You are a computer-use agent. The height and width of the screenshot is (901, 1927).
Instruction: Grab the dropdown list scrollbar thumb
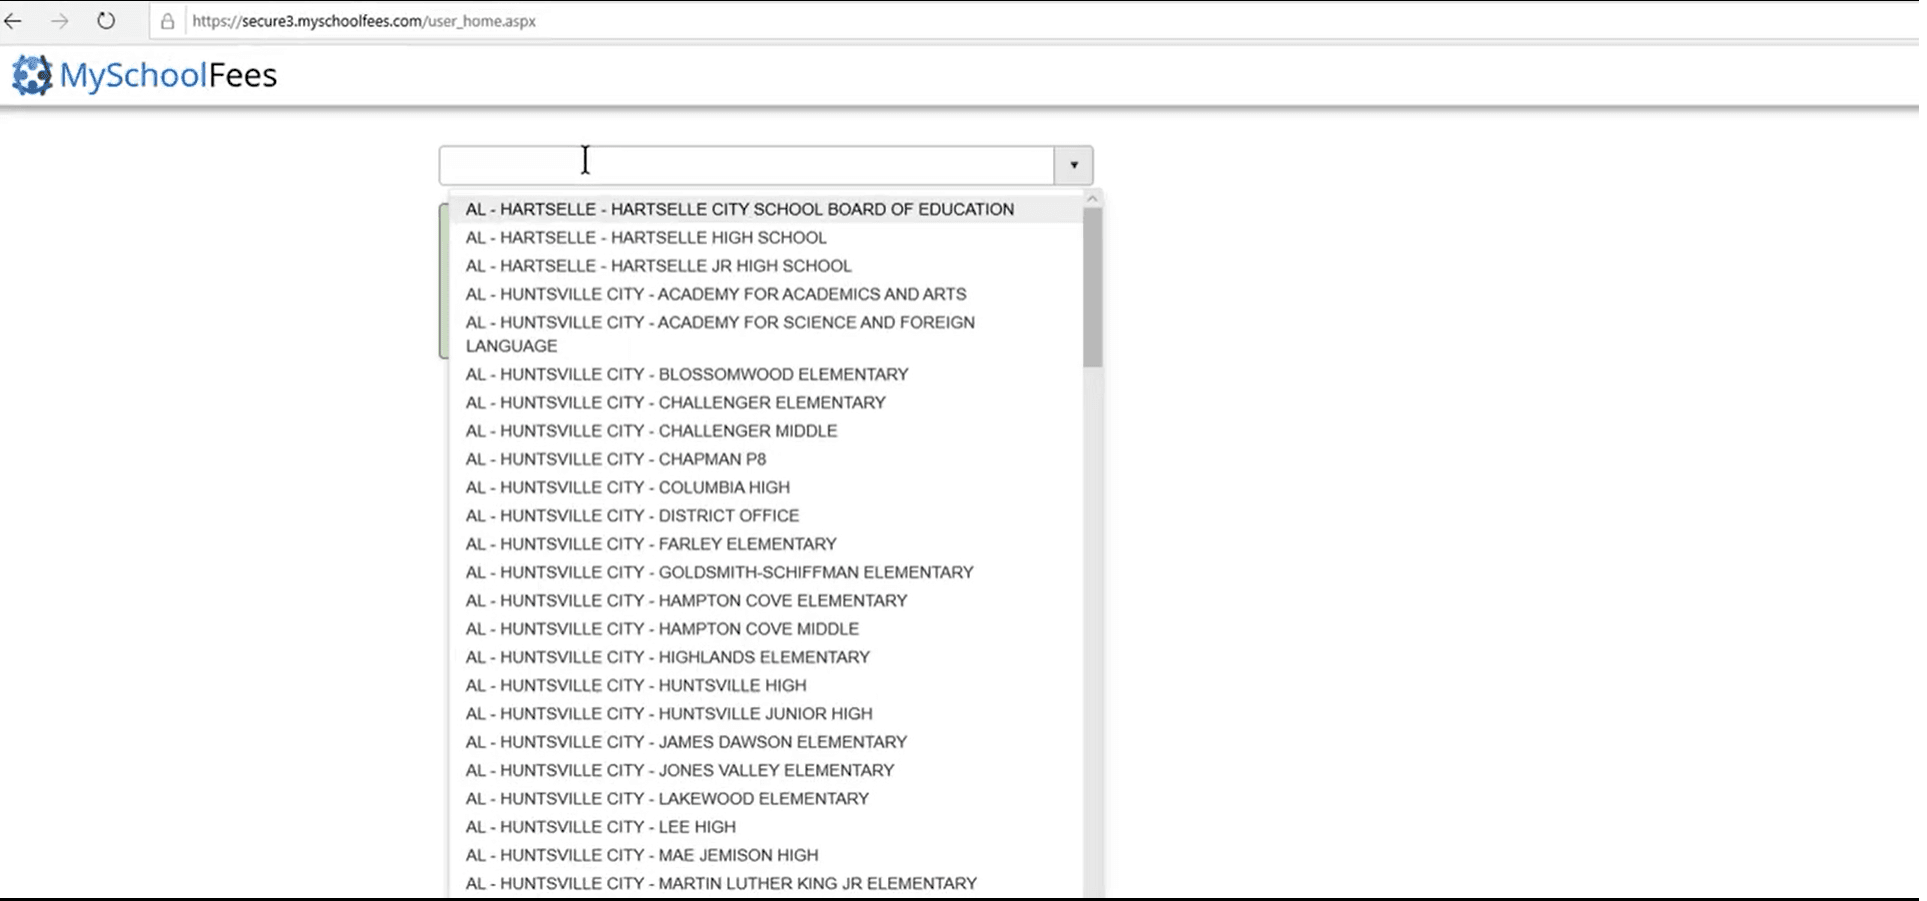tap(1092, 287)
